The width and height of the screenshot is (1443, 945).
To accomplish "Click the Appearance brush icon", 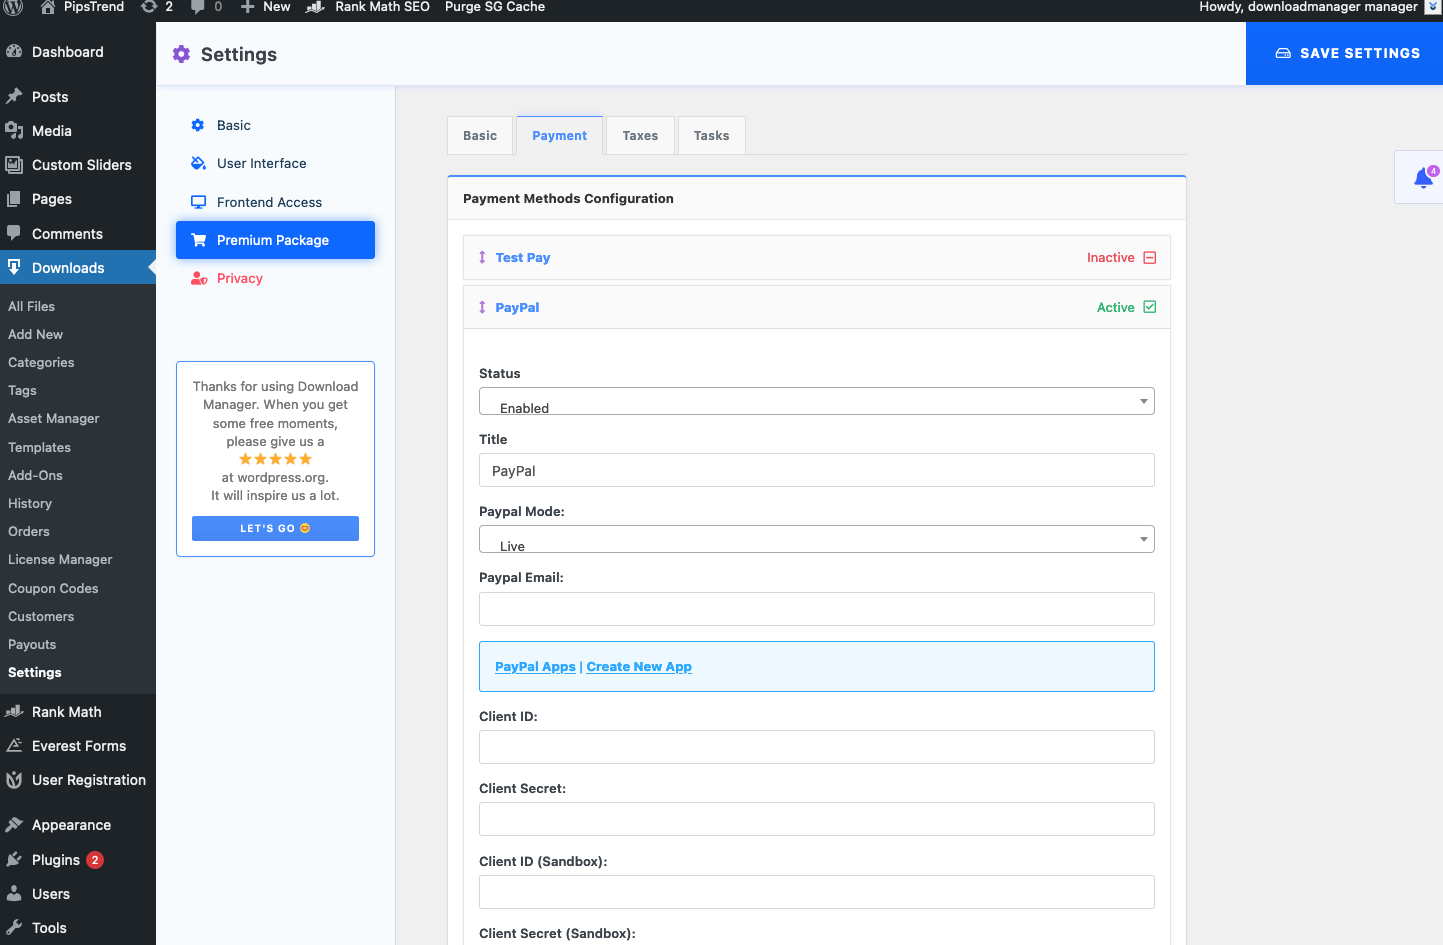I will [14, 824].
